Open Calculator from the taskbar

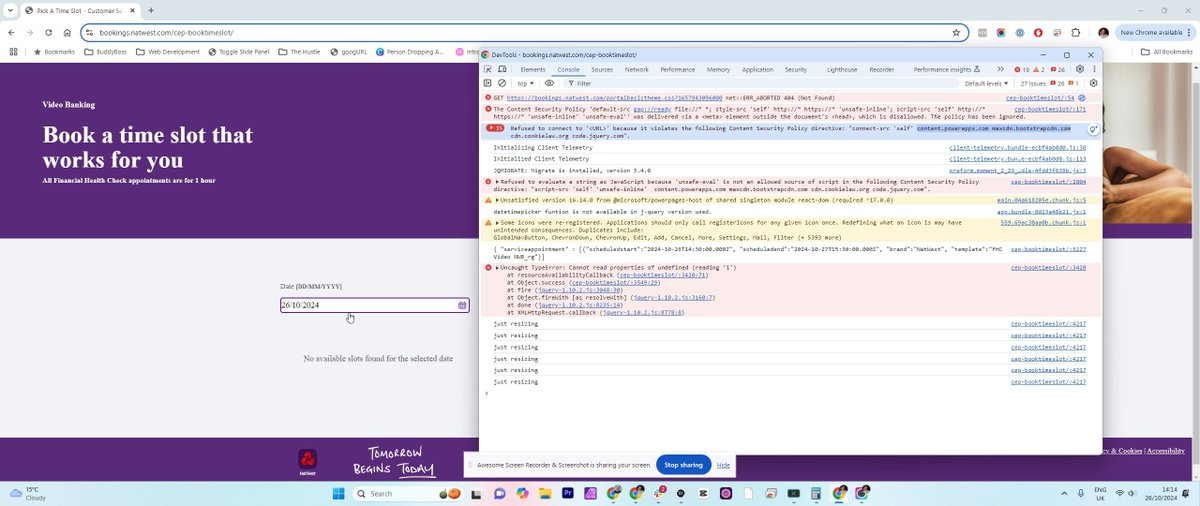coord(816,493)
